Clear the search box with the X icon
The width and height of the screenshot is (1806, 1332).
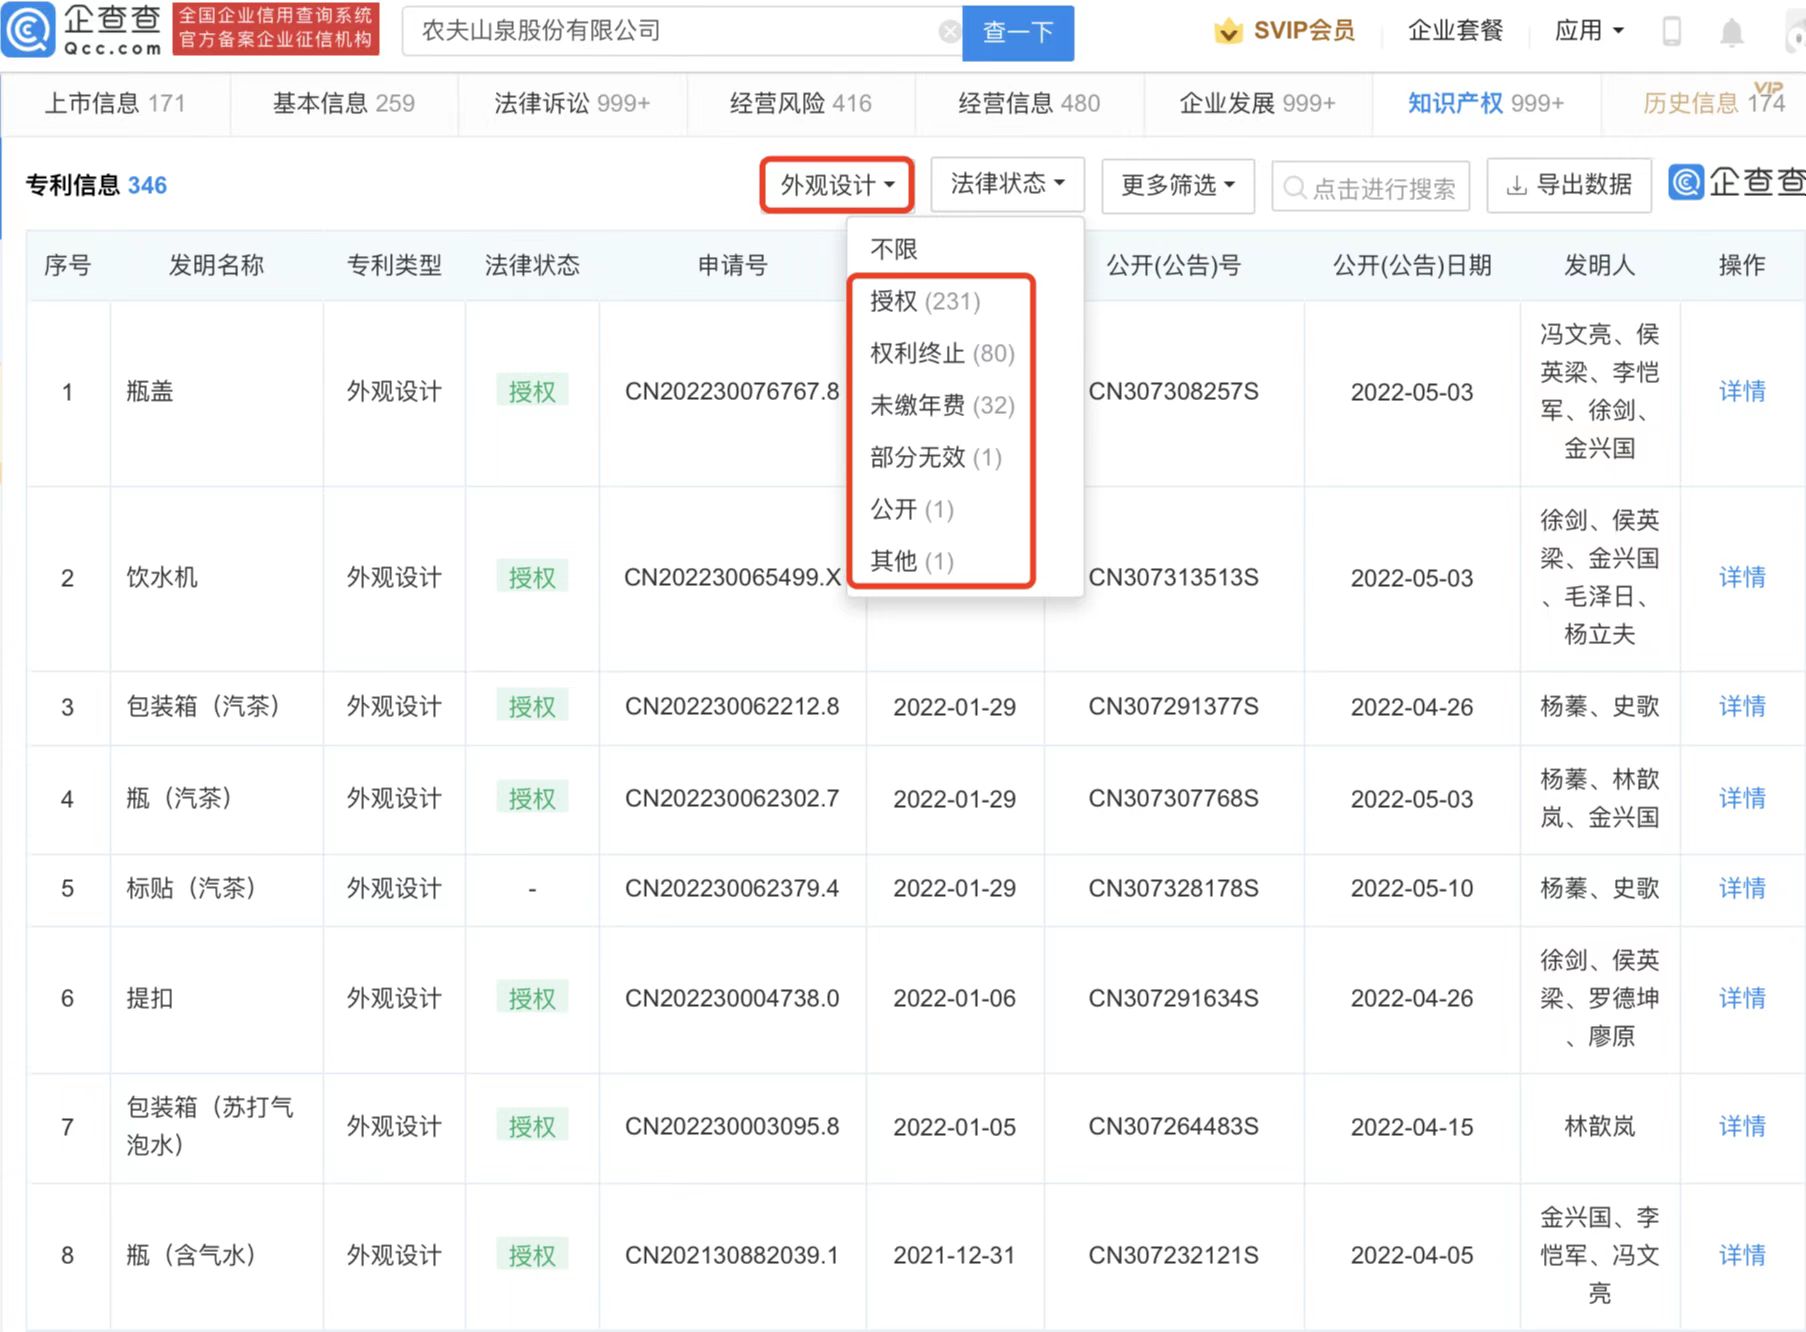[949, 32]
